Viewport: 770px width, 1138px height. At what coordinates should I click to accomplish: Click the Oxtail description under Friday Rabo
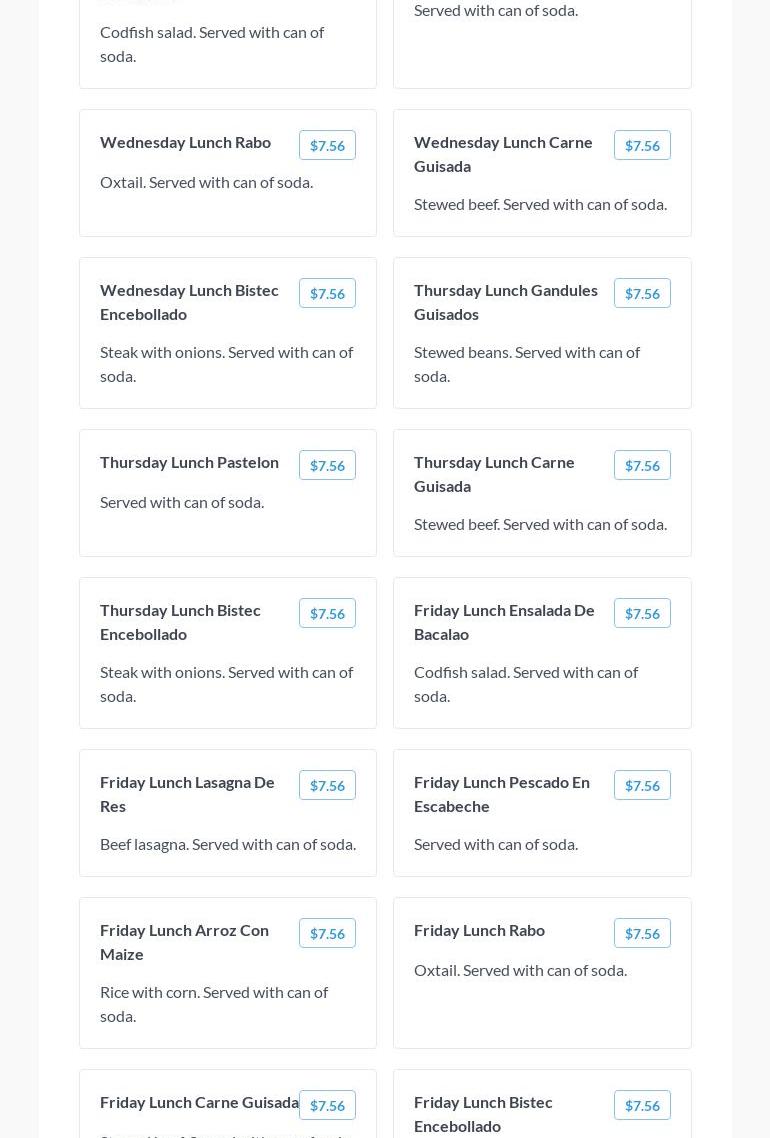[520, 970]
